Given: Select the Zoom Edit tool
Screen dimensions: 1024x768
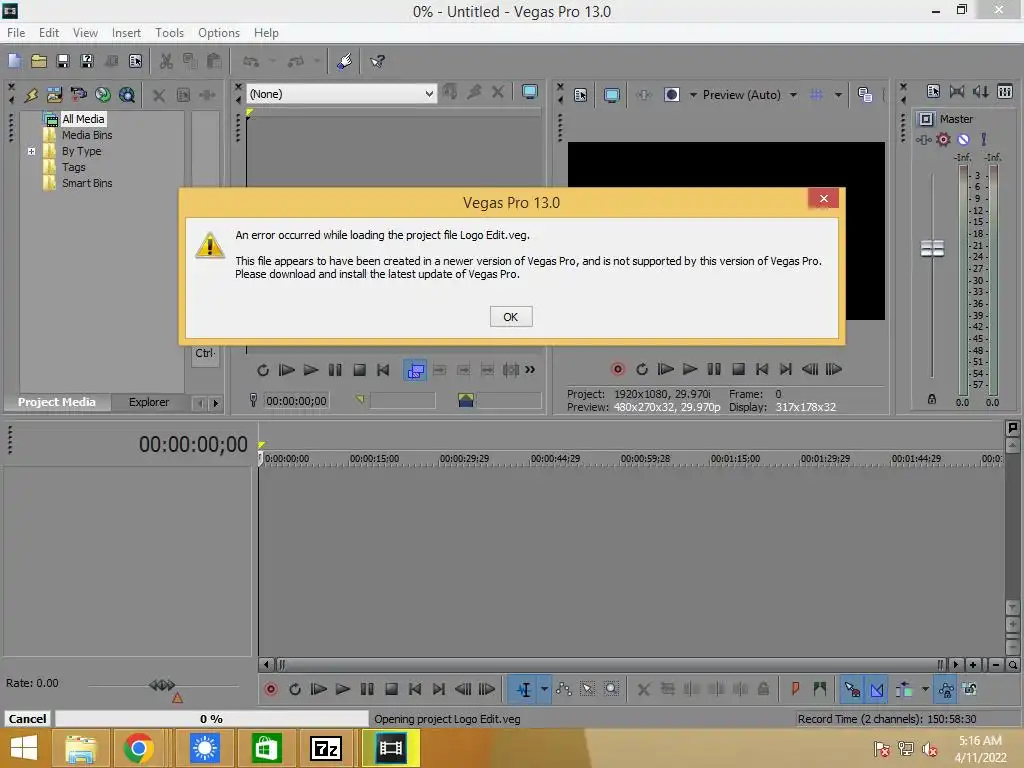Looking at the screenshot, I should [x=611, y=689].
